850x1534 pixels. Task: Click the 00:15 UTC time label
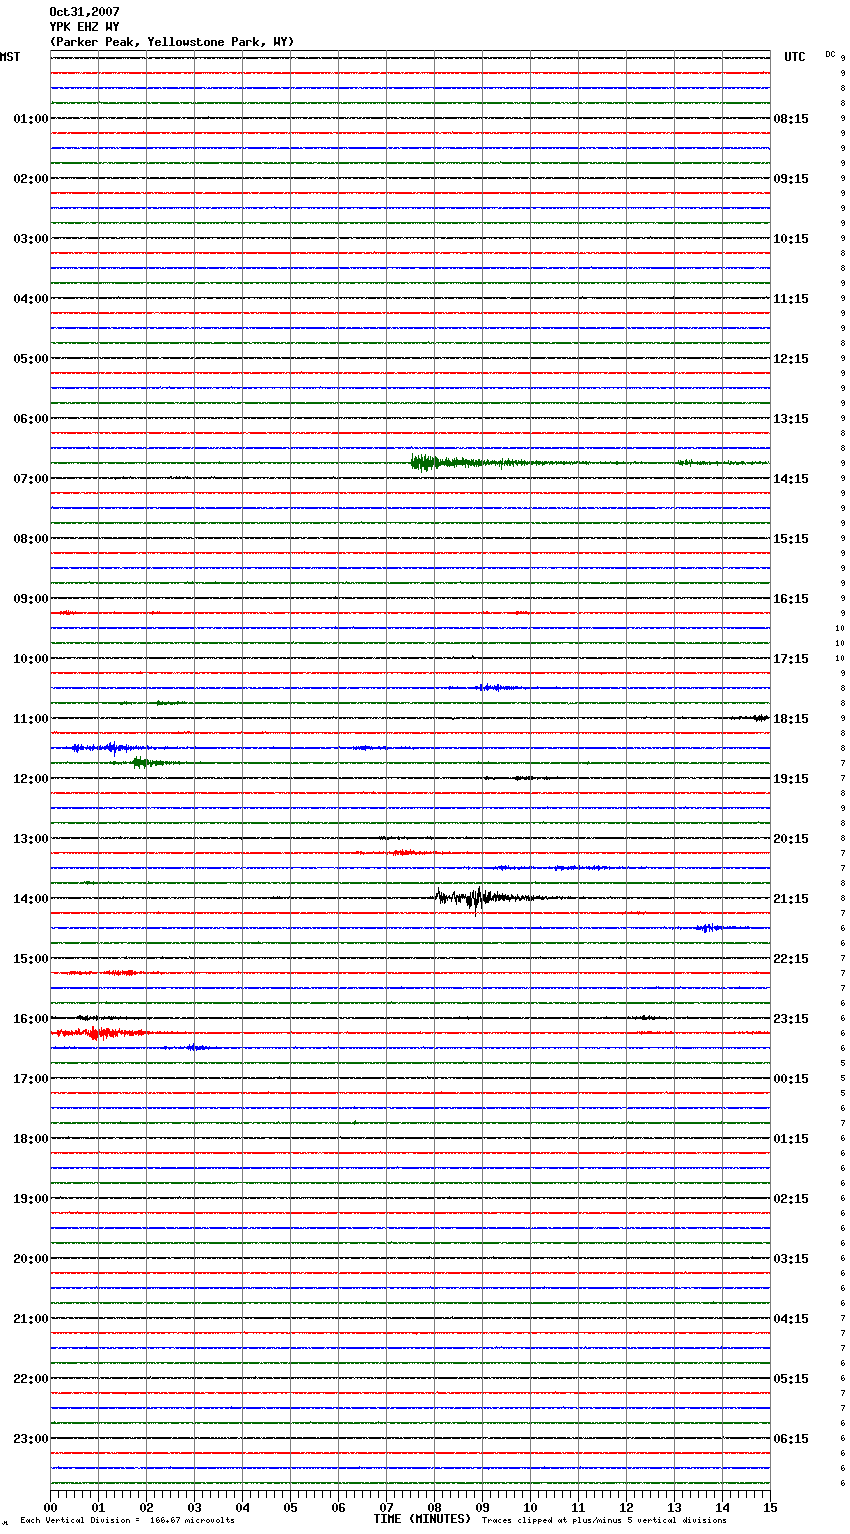point(791,1078)
